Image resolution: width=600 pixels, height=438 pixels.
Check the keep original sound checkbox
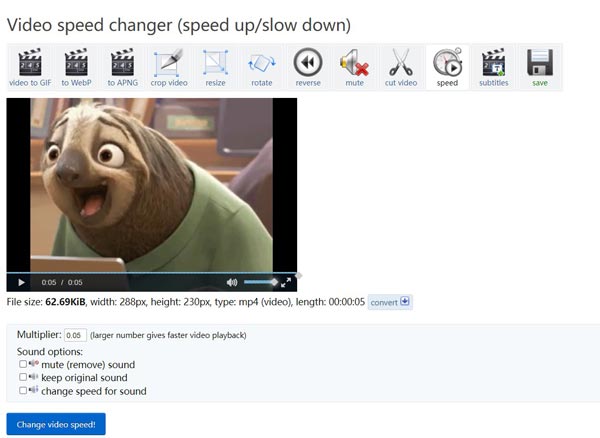pyautogui.click(x=23, y=377)
